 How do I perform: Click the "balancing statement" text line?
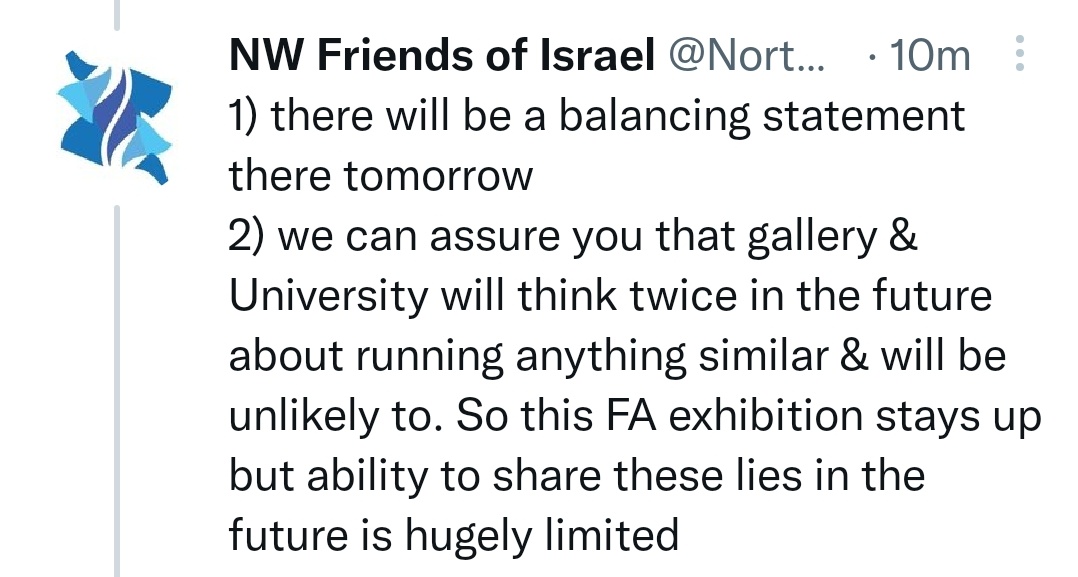coord(597,116)
